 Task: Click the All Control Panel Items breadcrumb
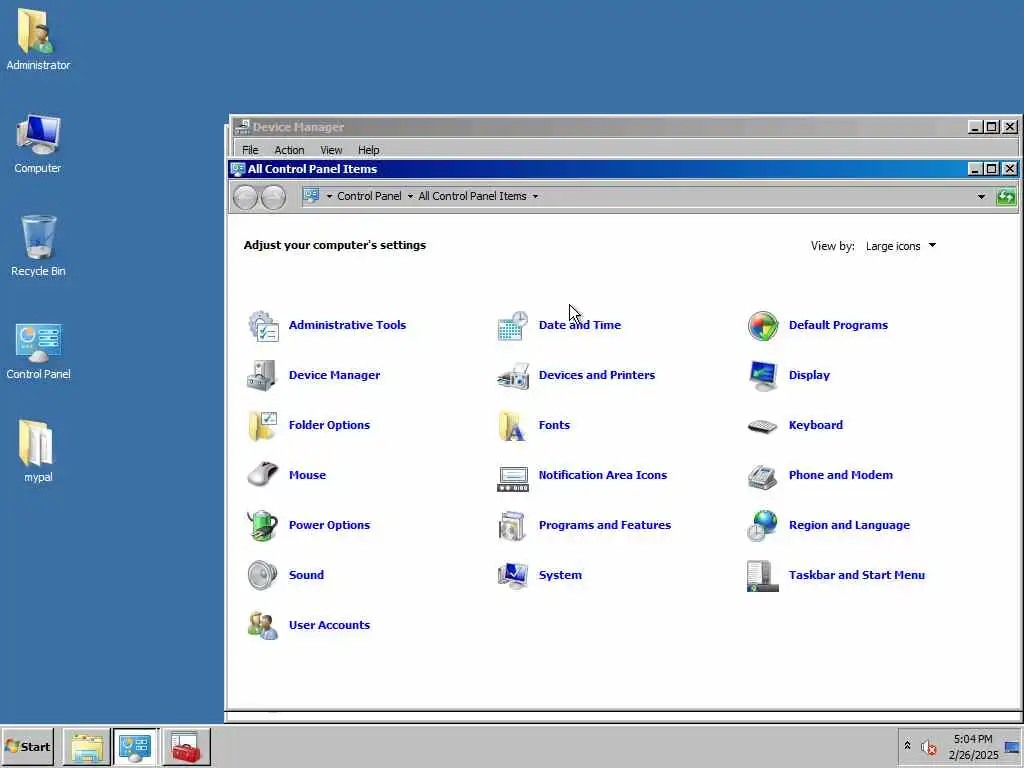tap(472, 197)
